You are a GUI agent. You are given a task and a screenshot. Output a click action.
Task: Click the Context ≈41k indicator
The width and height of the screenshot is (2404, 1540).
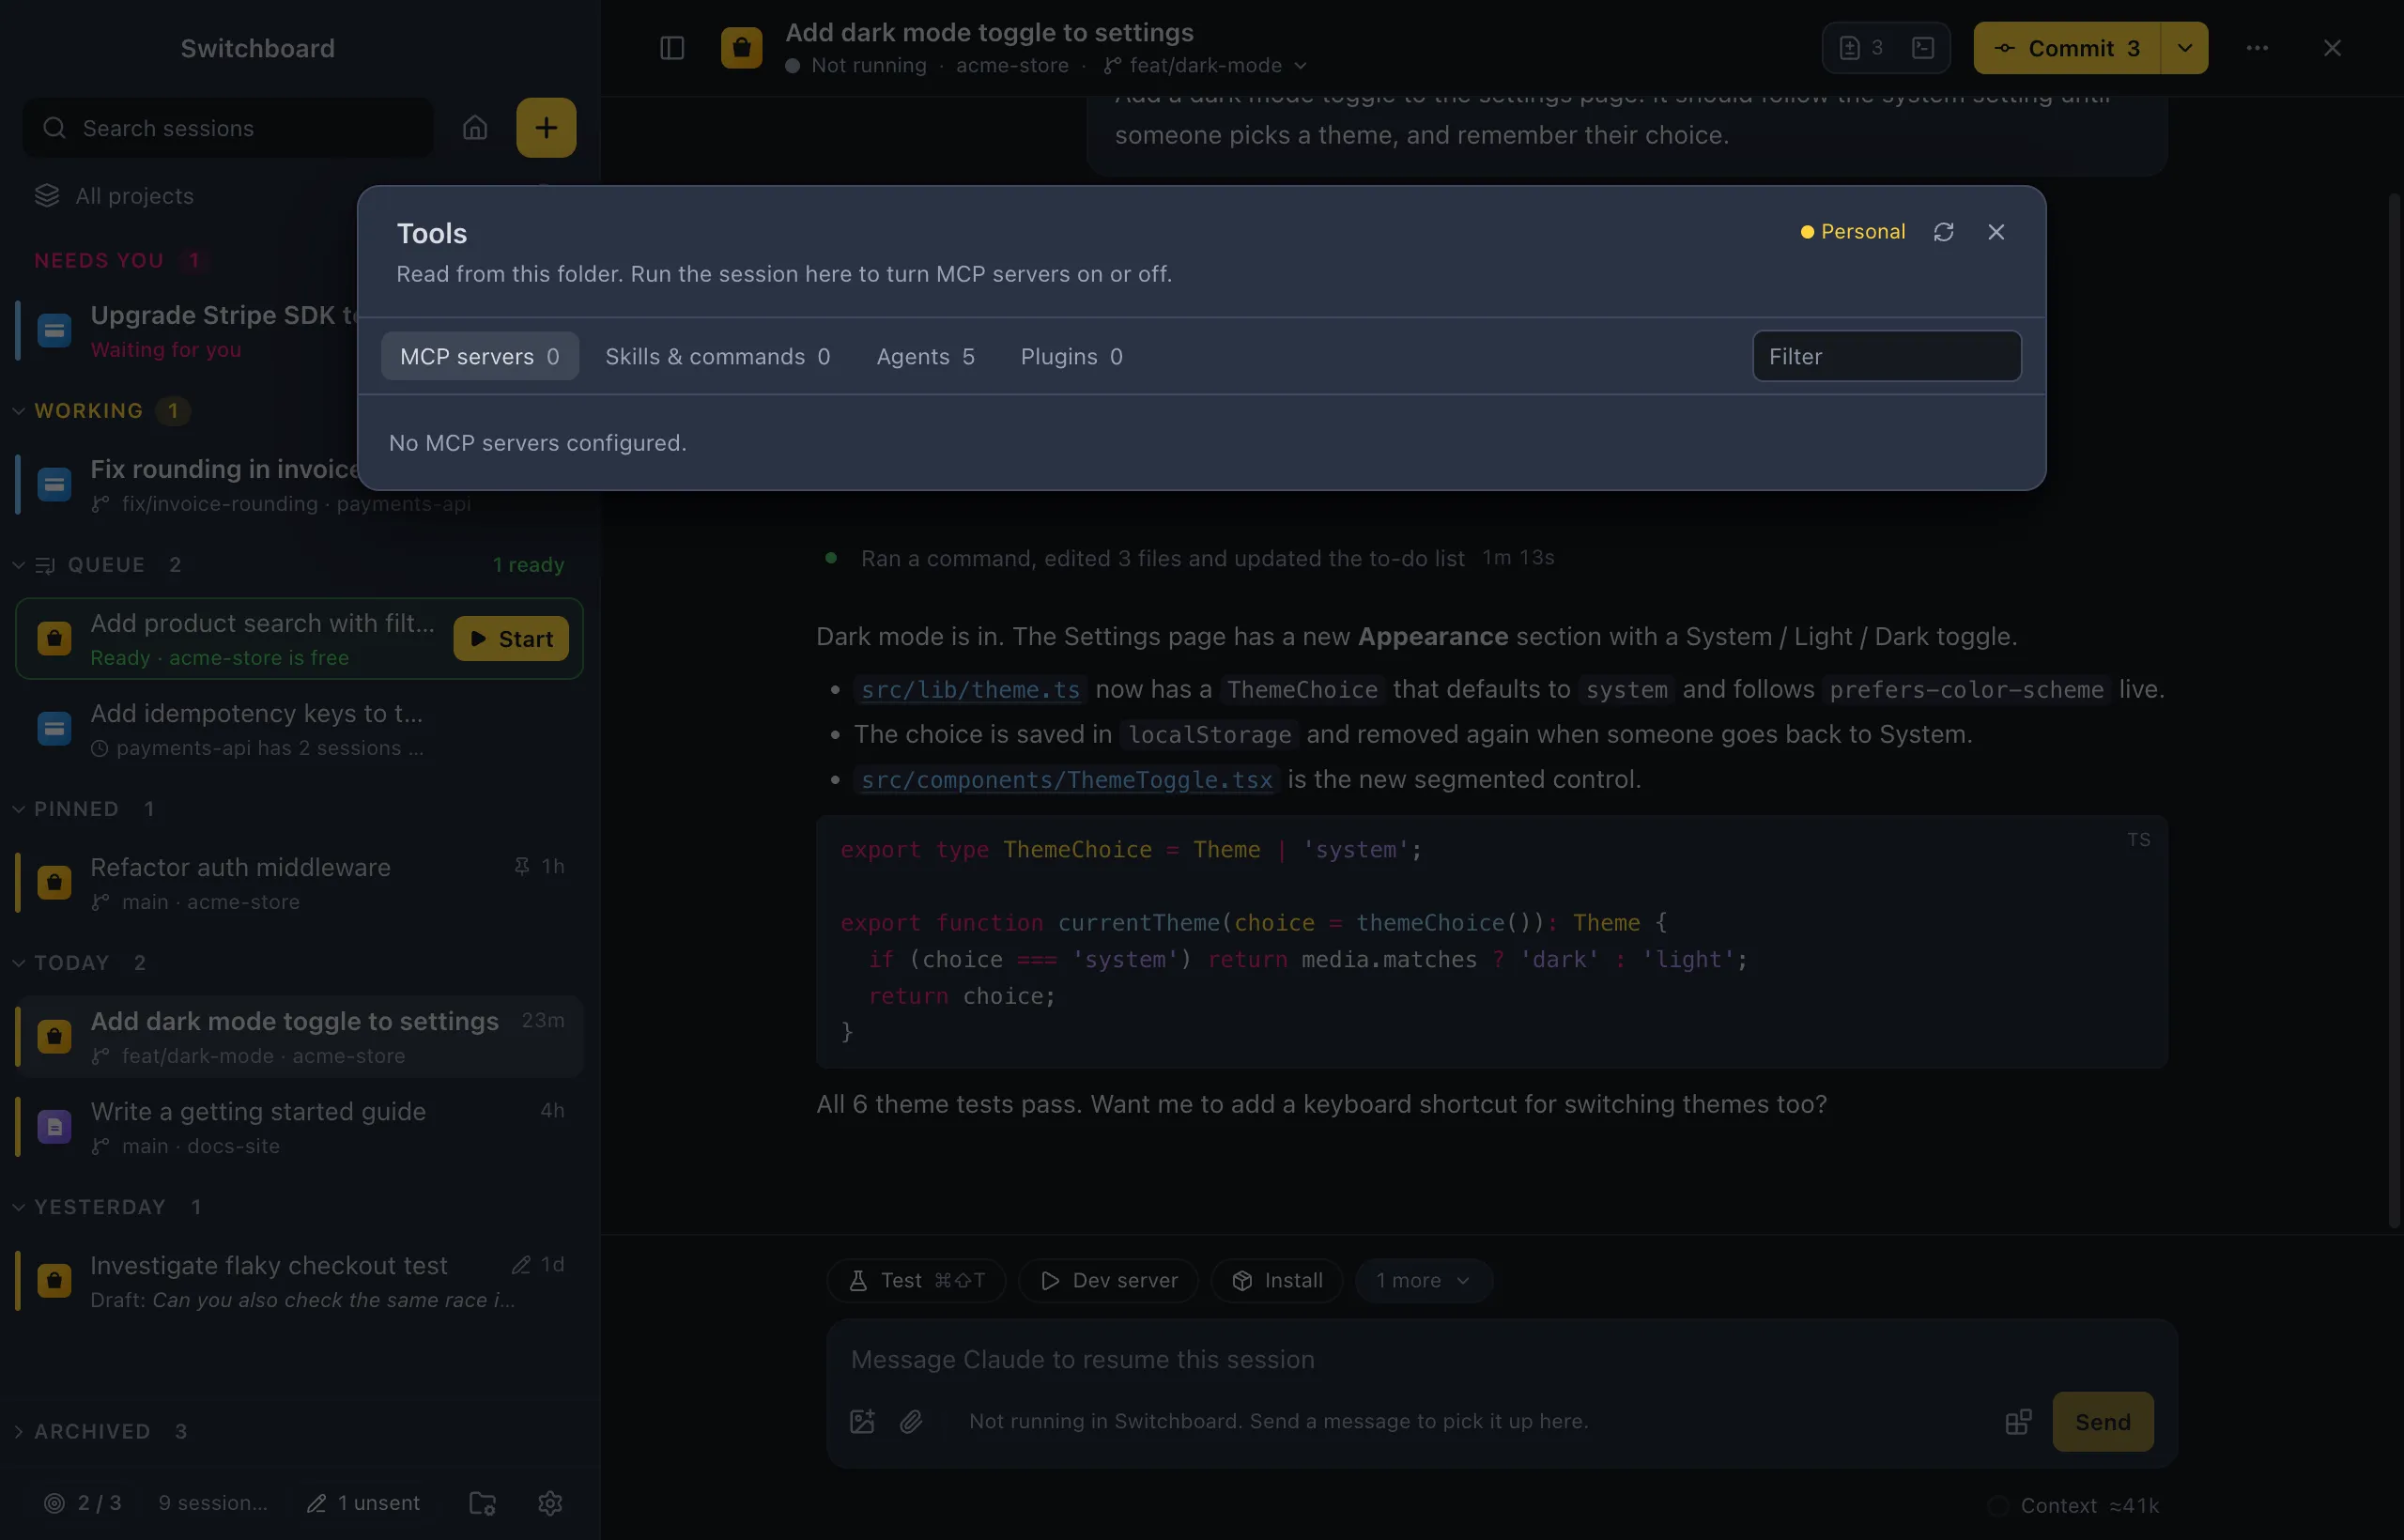coord(2074,1506)
